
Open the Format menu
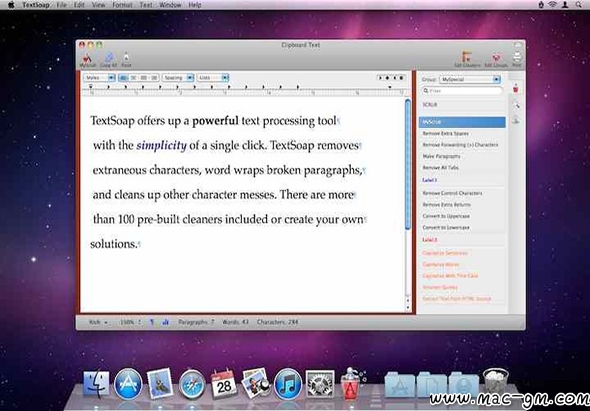123,5
